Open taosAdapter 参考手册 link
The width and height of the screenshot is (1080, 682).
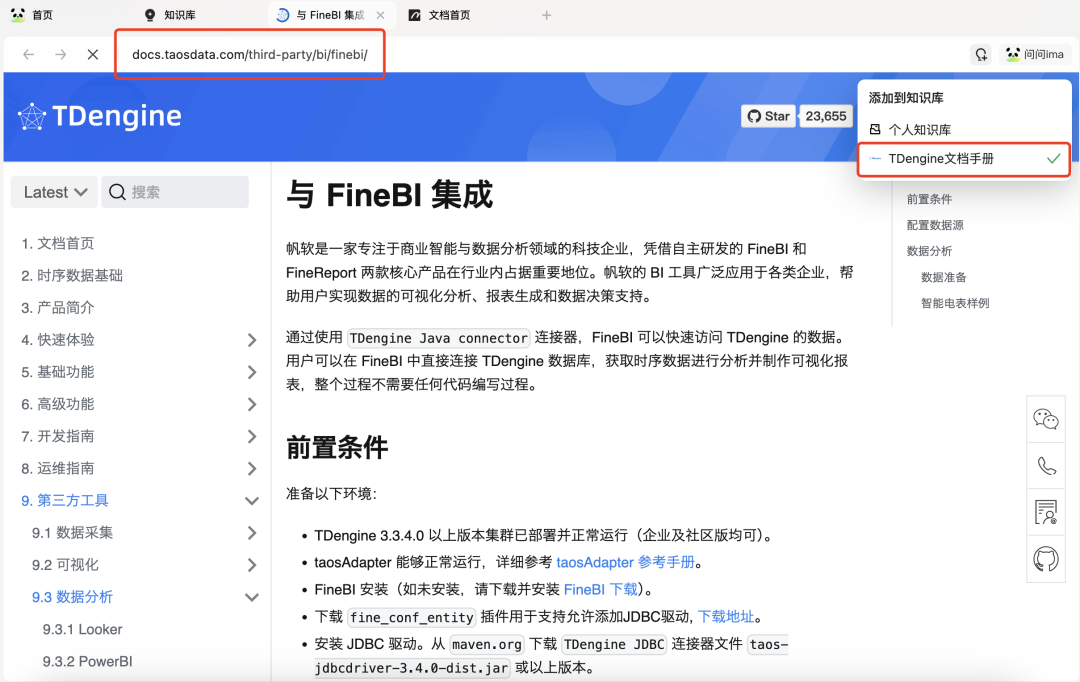(x=625, y=563)
